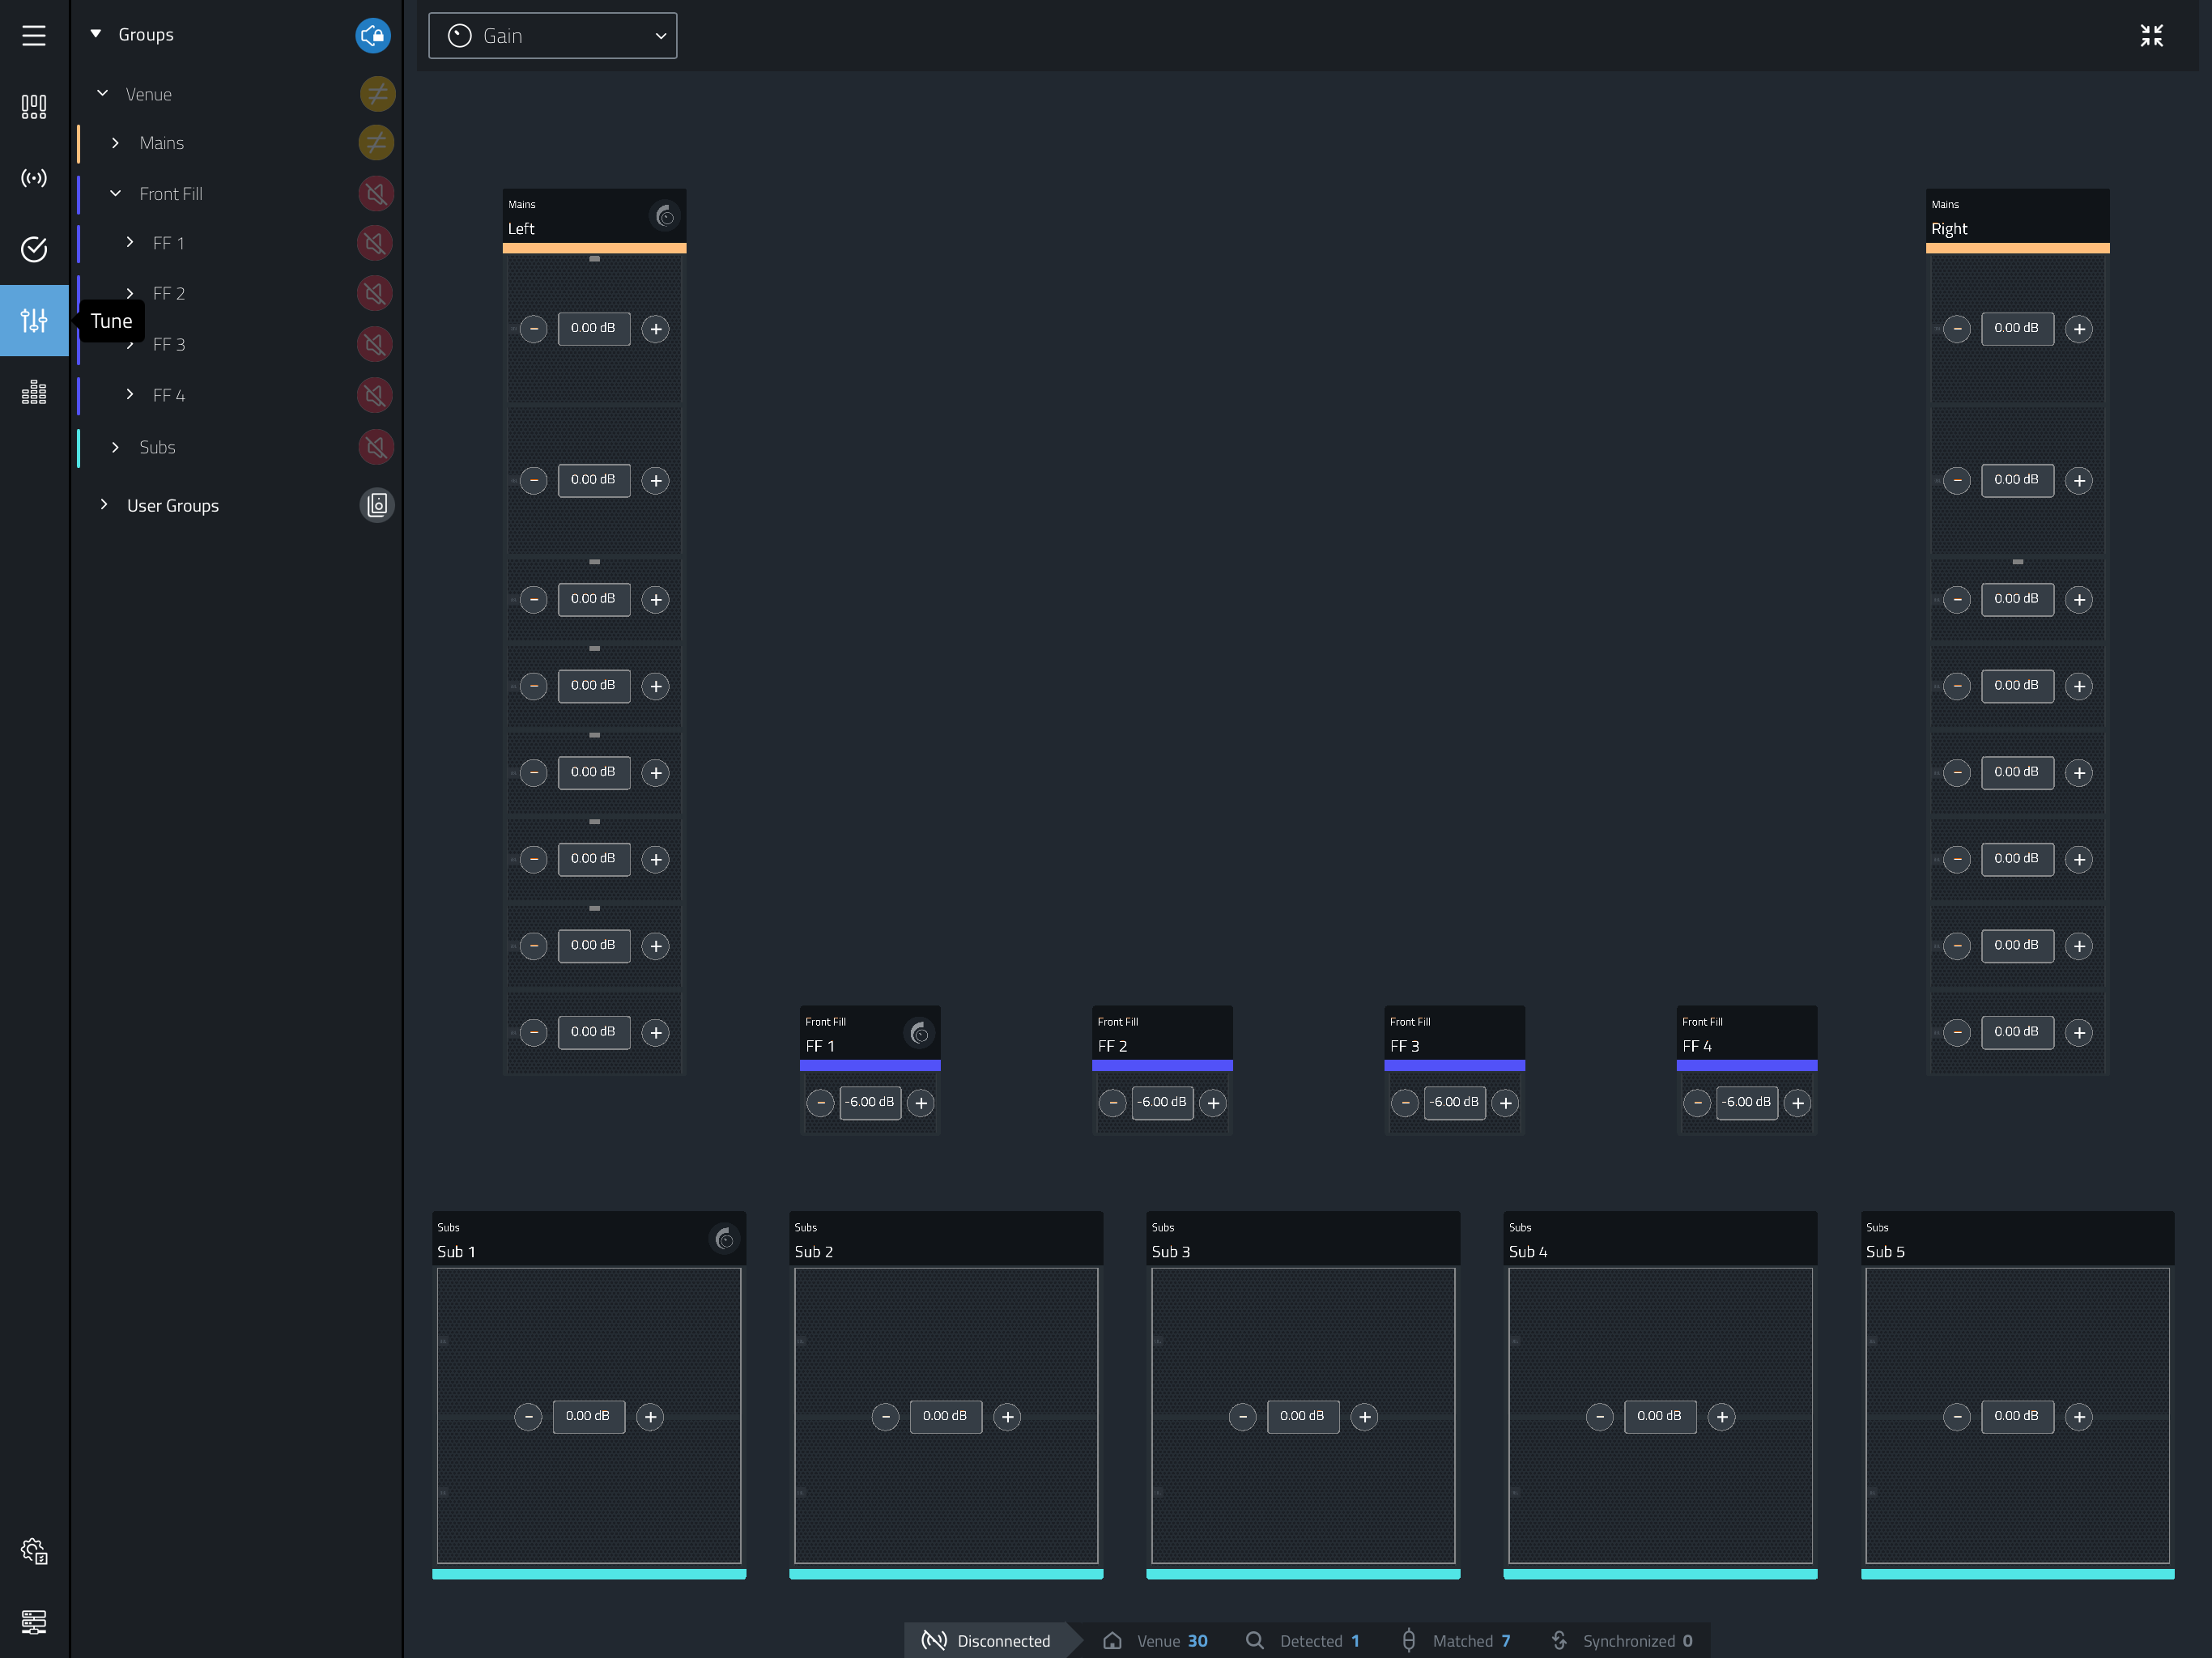Increase gain on FF 1
Image resolution: width=2212 pixels, height=1658 pixels.
[921, 1103]
